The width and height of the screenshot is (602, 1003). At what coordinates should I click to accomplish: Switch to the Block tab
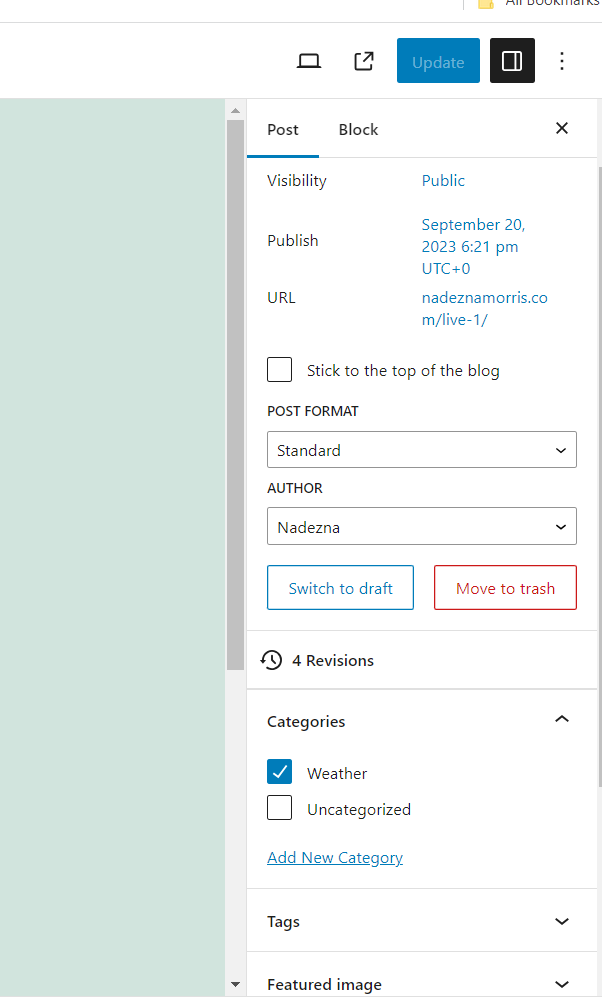click(x=358, y=130)
